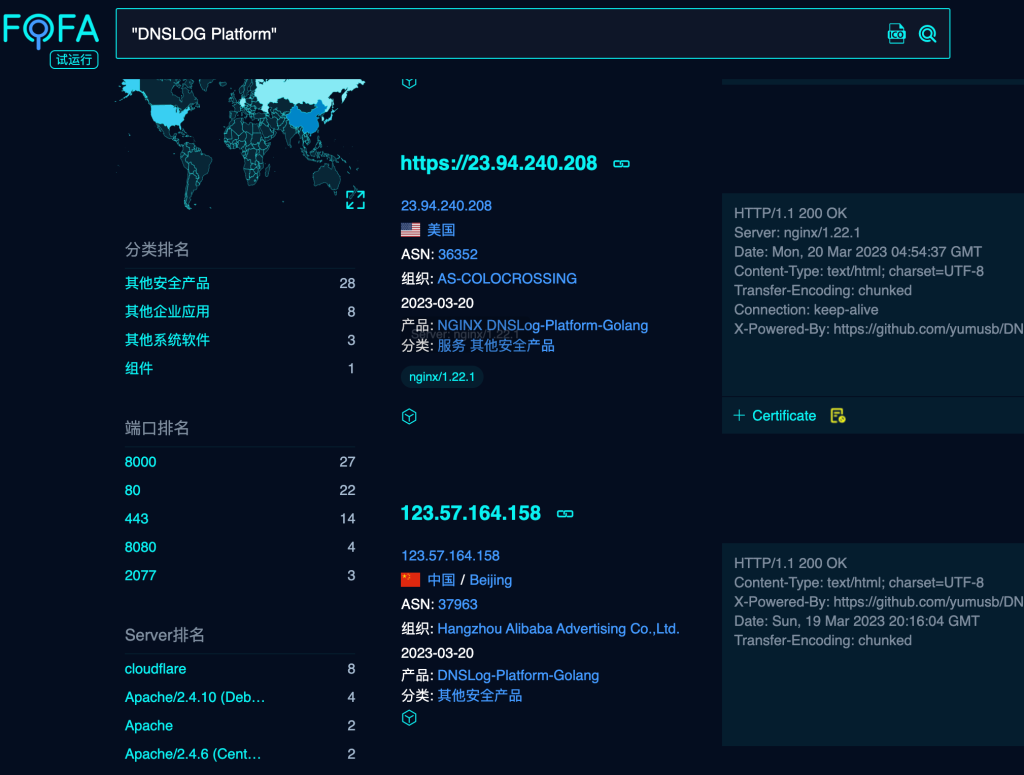Click the 试运行 badge
Screen dimensions: 1024x775
(x=74, y=59)
